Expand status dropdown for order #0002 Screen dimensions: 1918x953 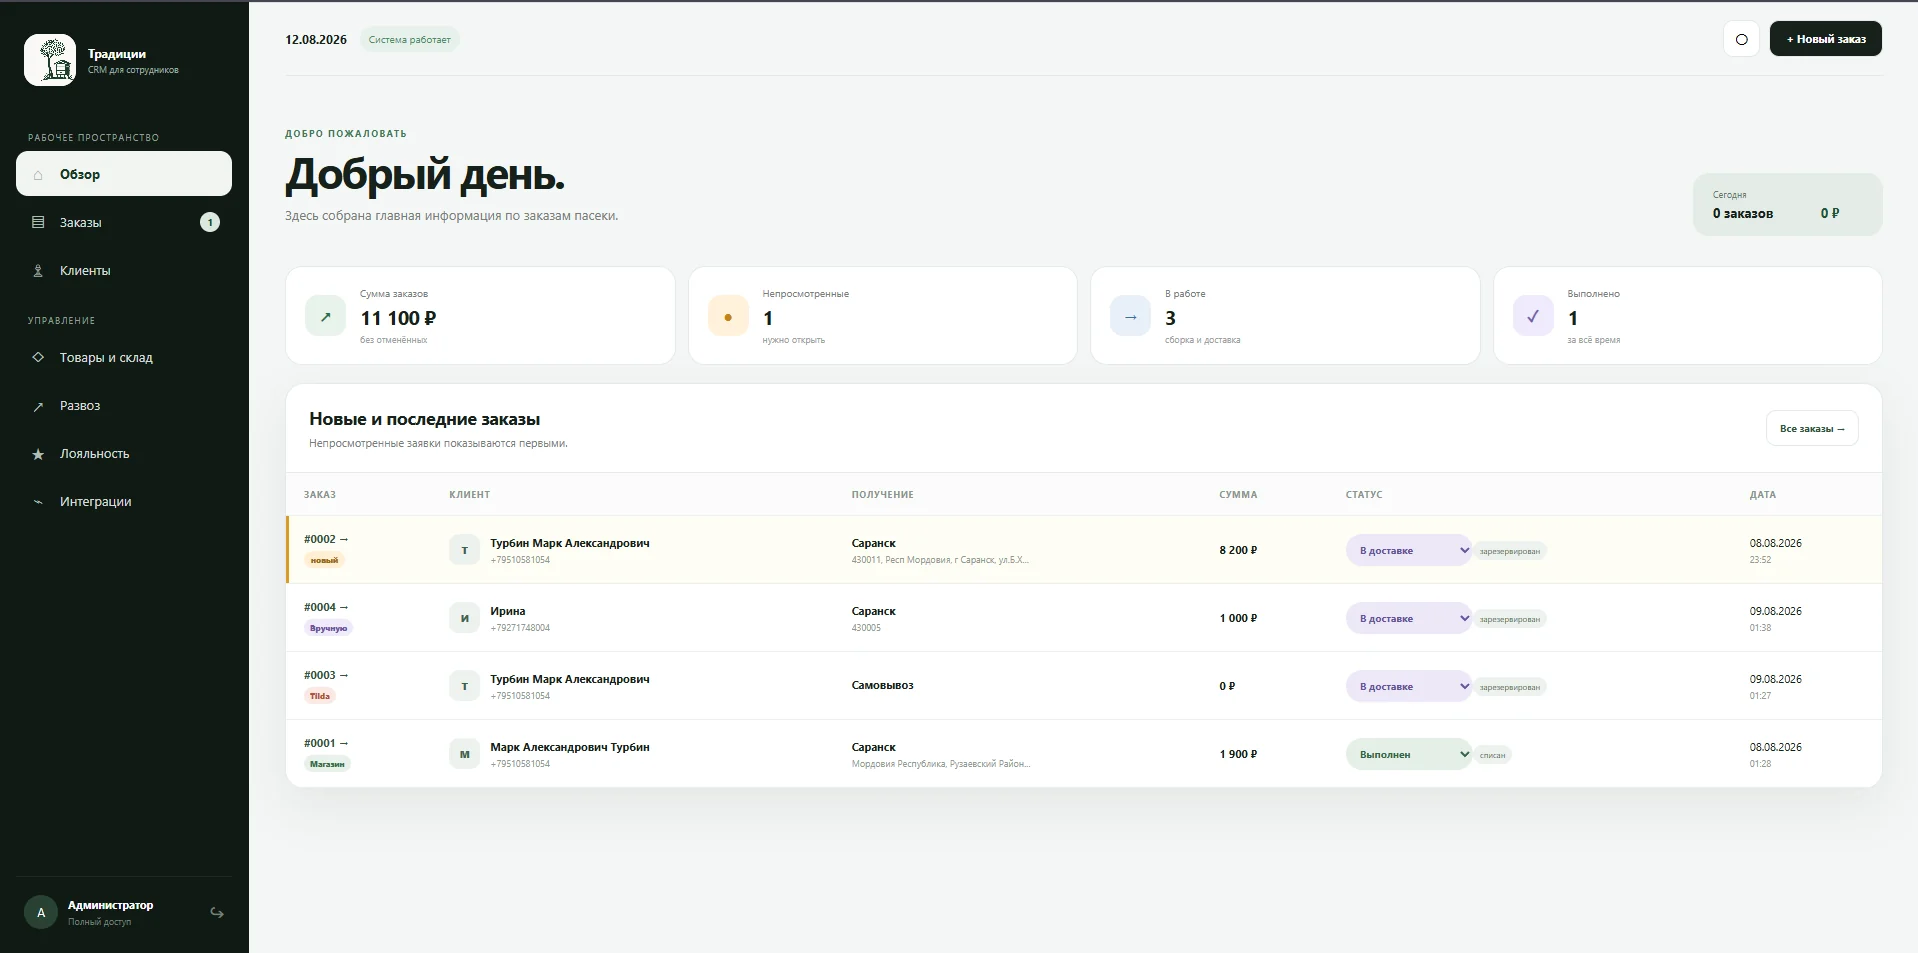(1408, 550)
